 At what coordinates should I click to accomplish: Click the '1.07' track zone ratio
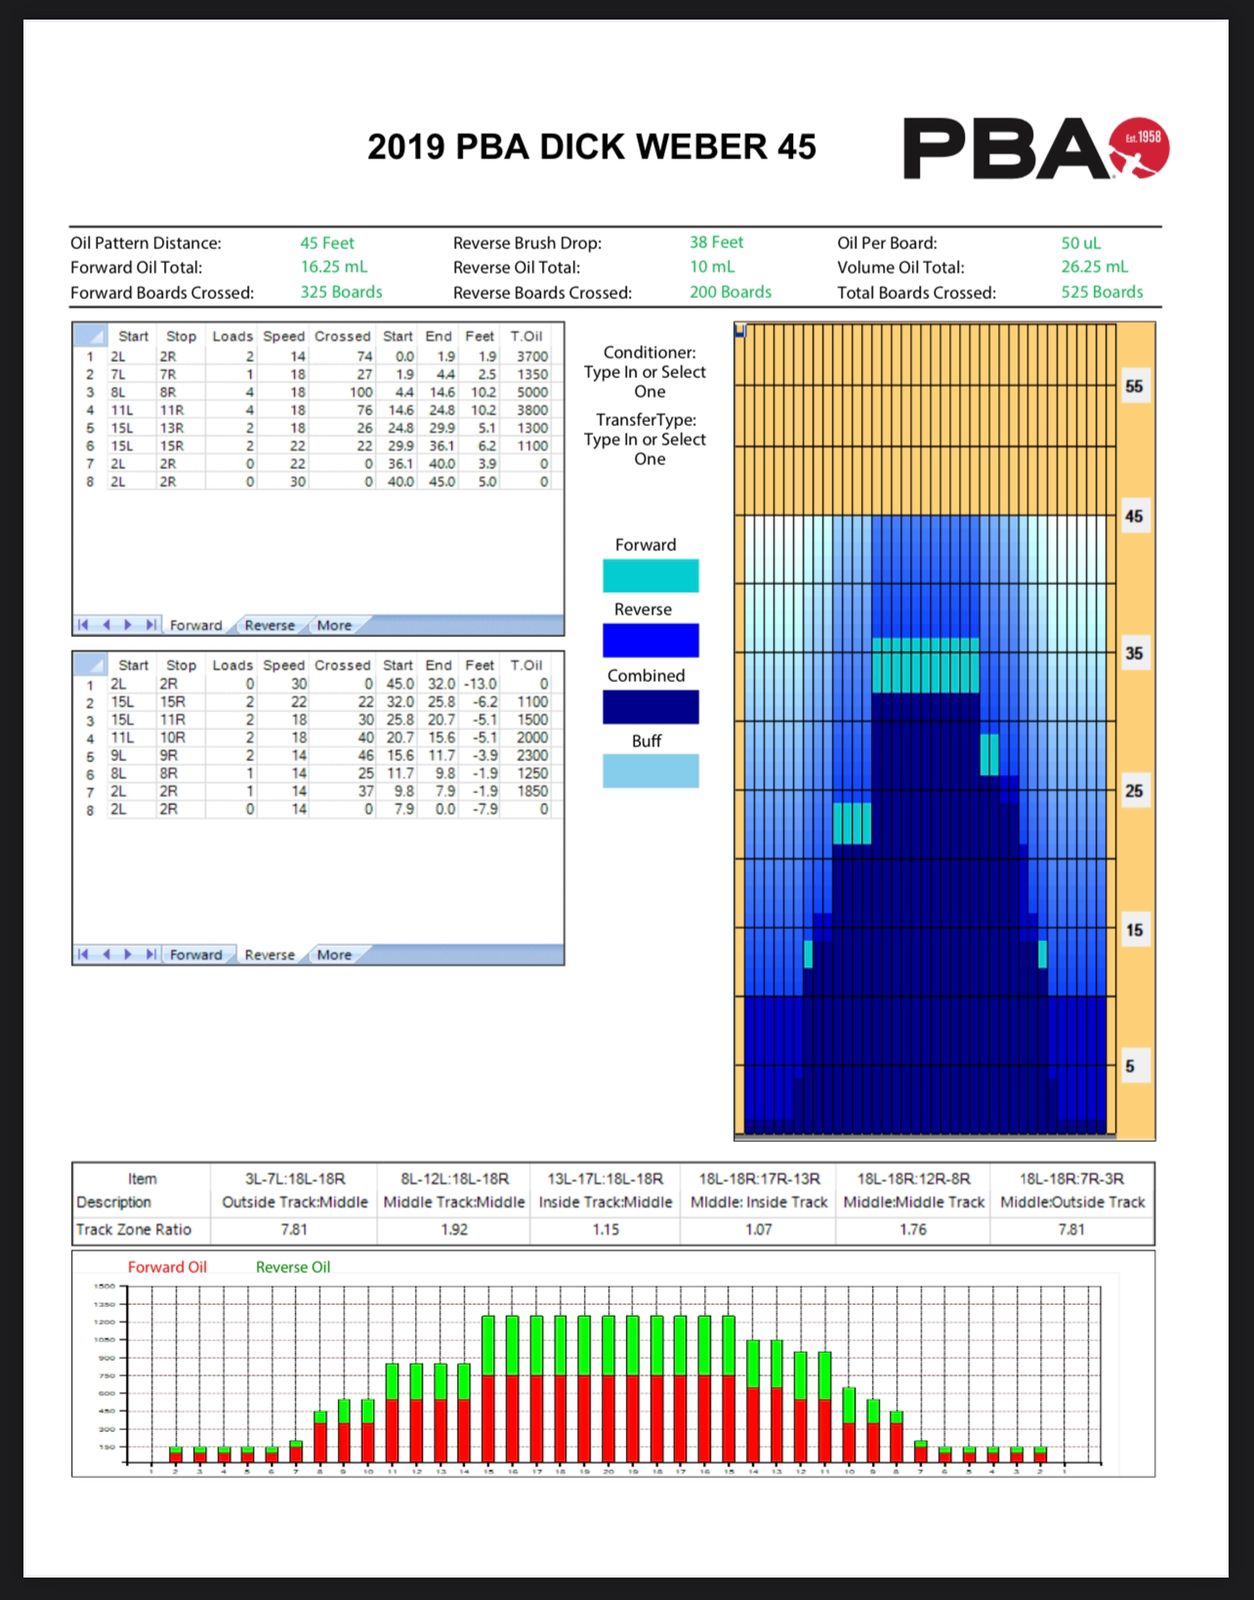click(x=759, y=1229)
